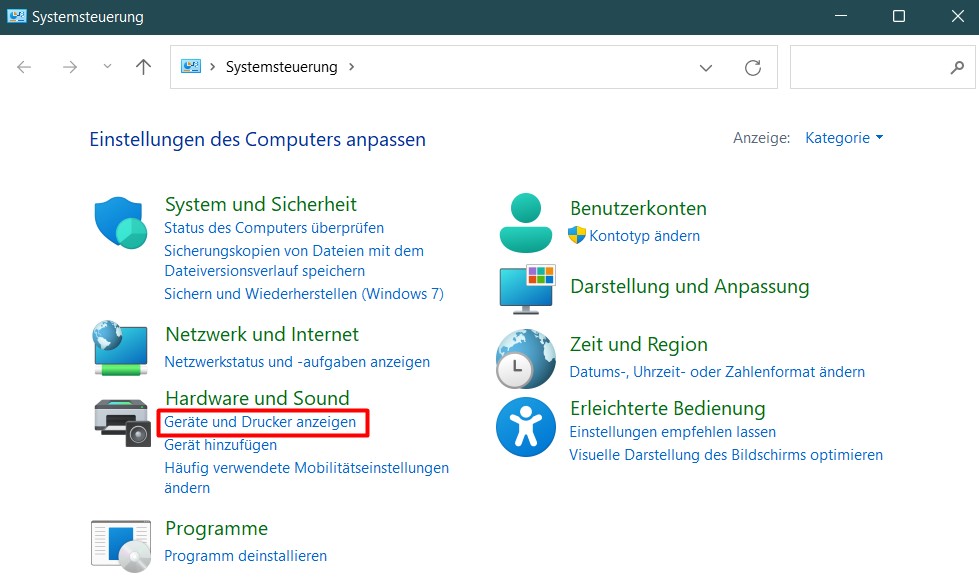Click the Erleichterte Bedienung accessibility icon
Screen dimensions: 979x582
pyautogui.click(x=526, y=427)
